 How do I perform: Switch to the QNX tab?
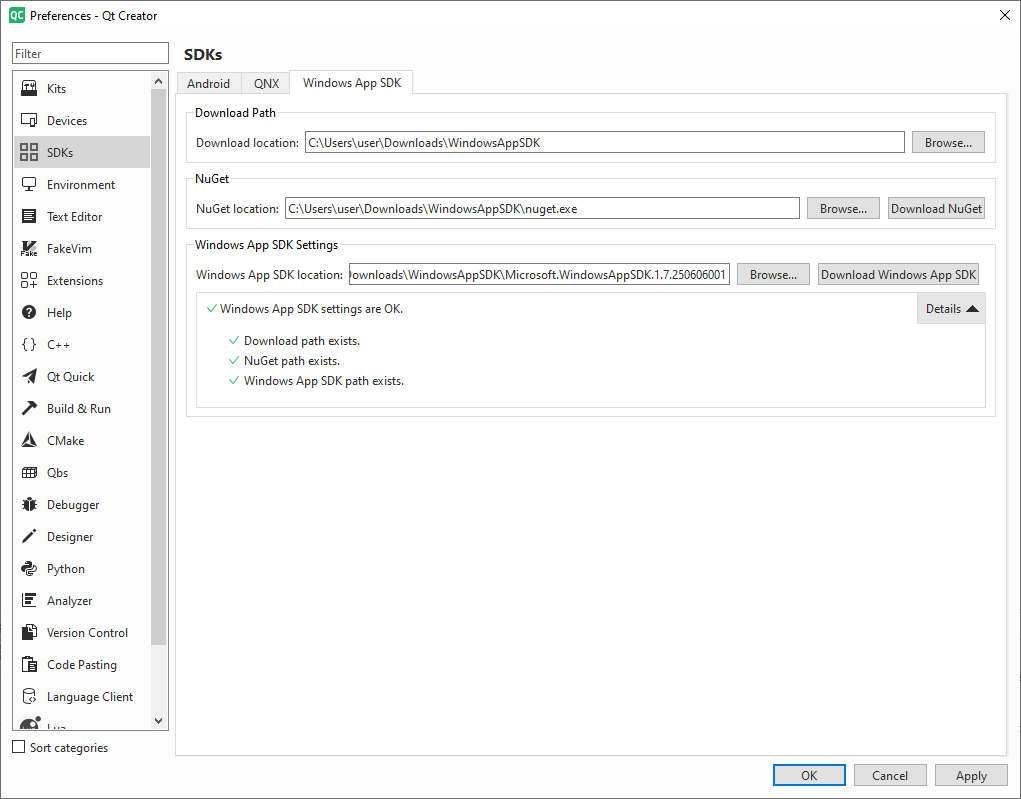pos(266,83)
